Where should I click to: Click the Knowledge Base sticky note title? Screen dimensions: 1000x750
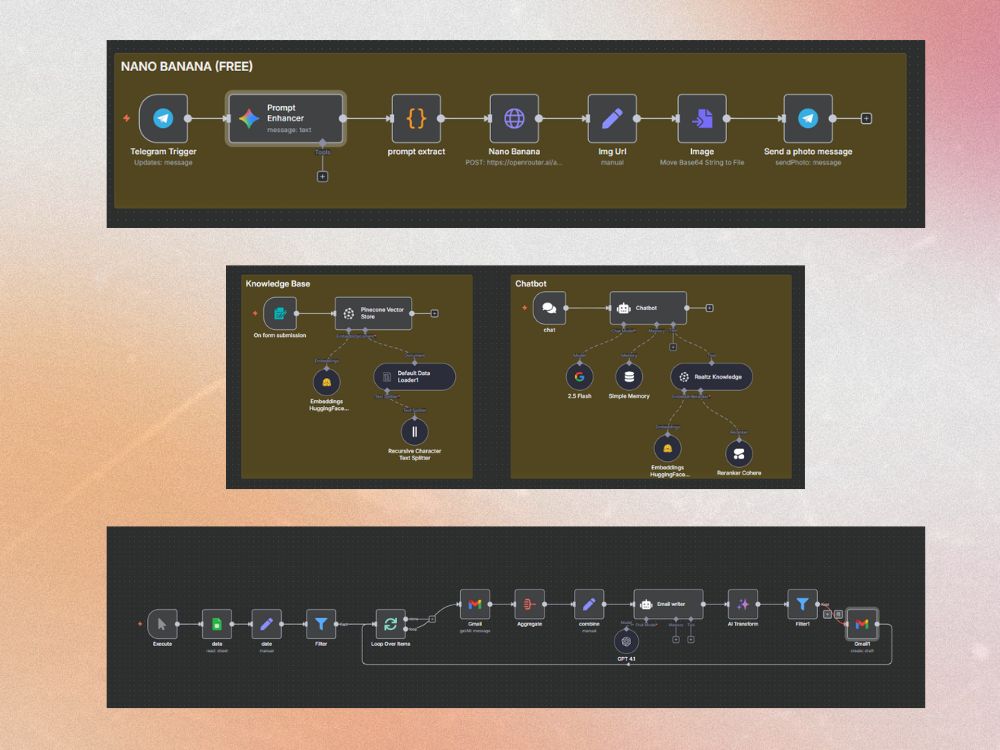[277, 284]
